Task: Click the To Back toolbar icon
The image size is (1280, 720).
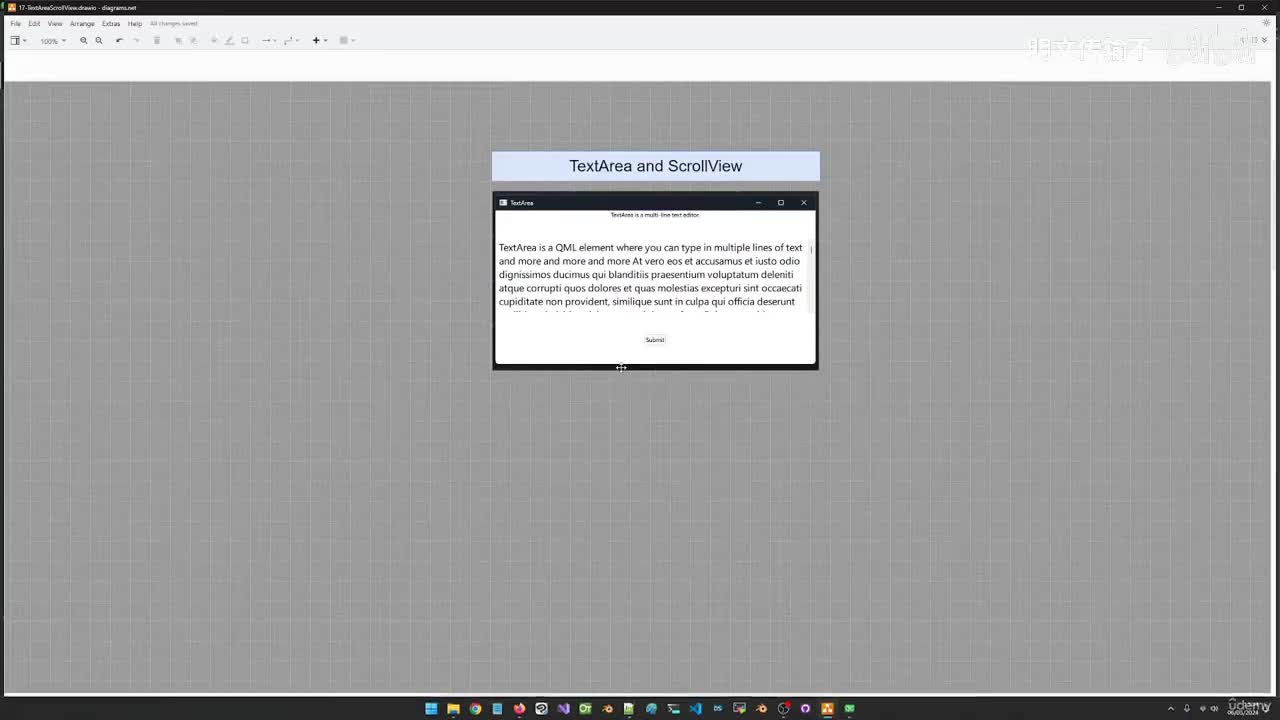Action: coord(194,41)
